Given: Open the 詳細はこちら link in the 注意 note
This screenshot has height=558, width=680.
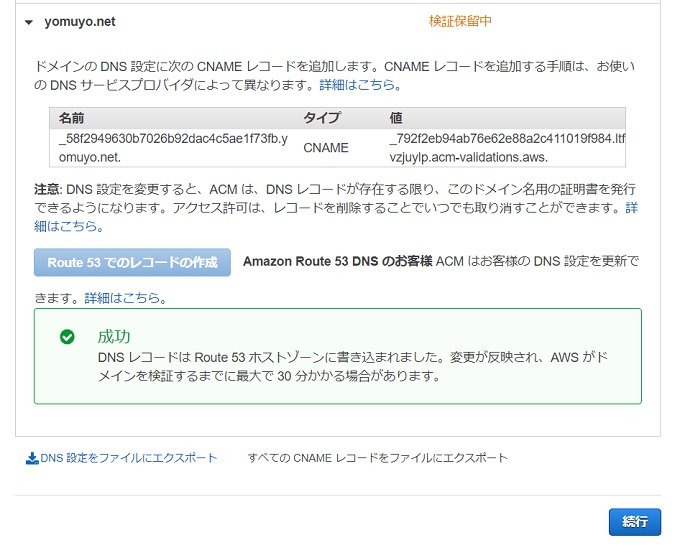Looking at the screenshot, I should [x=335, y=217].
